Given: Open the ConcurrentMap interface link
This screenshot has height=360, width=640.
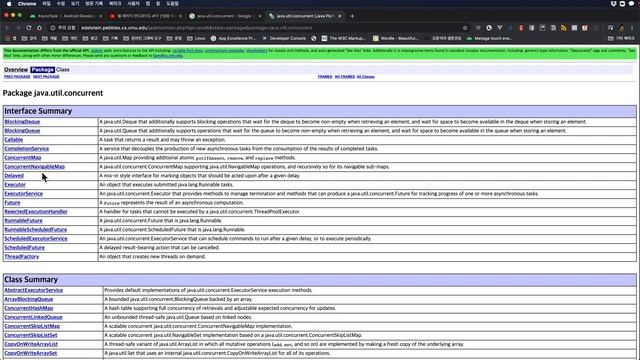Looking at the screenshot, I should click(x=23, y=158).
